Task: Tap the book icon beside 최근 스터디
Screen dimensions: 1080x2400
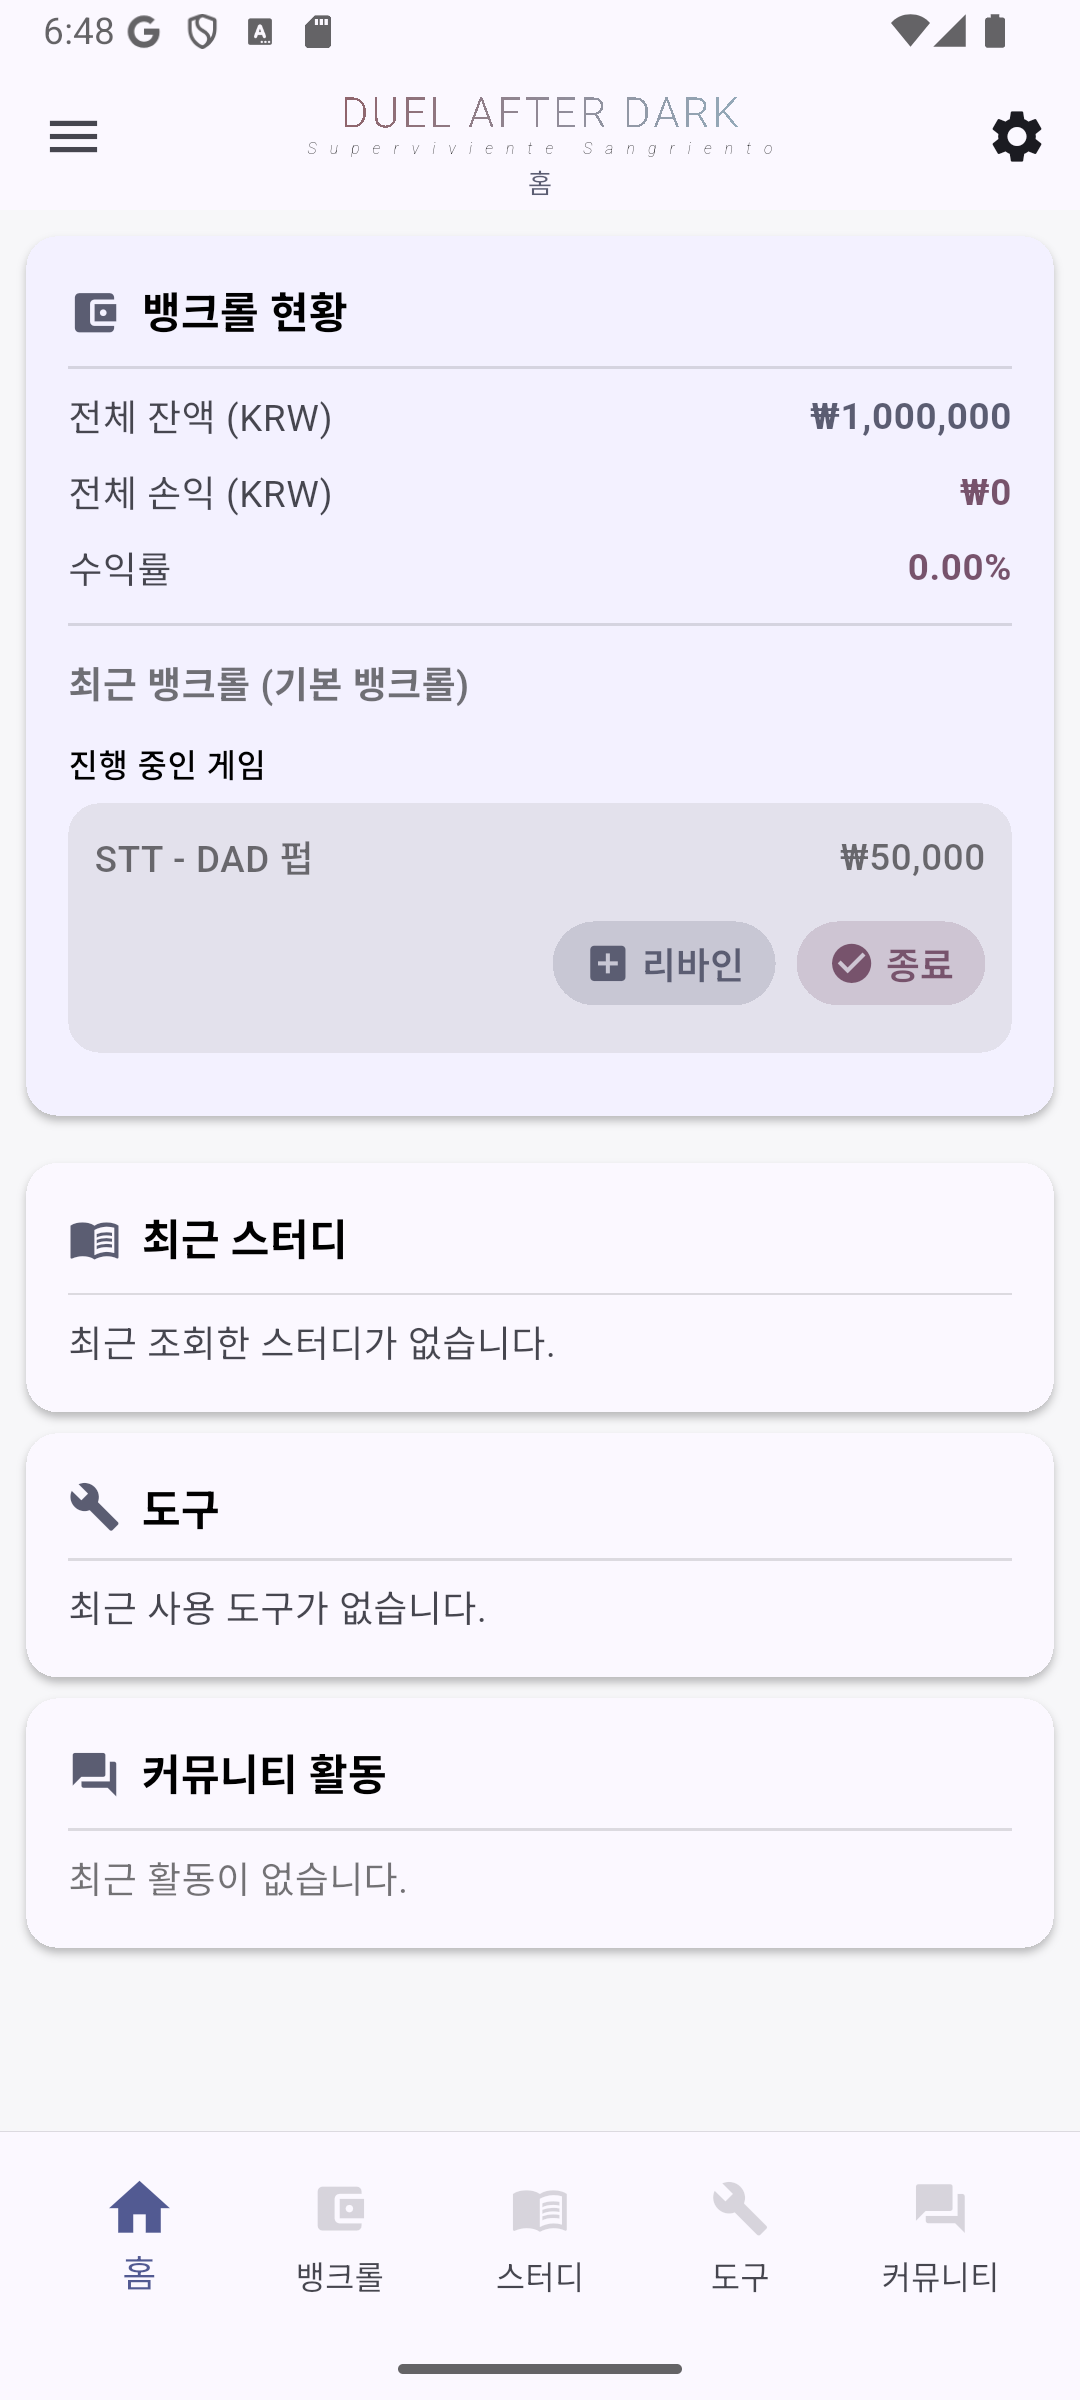Action: 95,1240
